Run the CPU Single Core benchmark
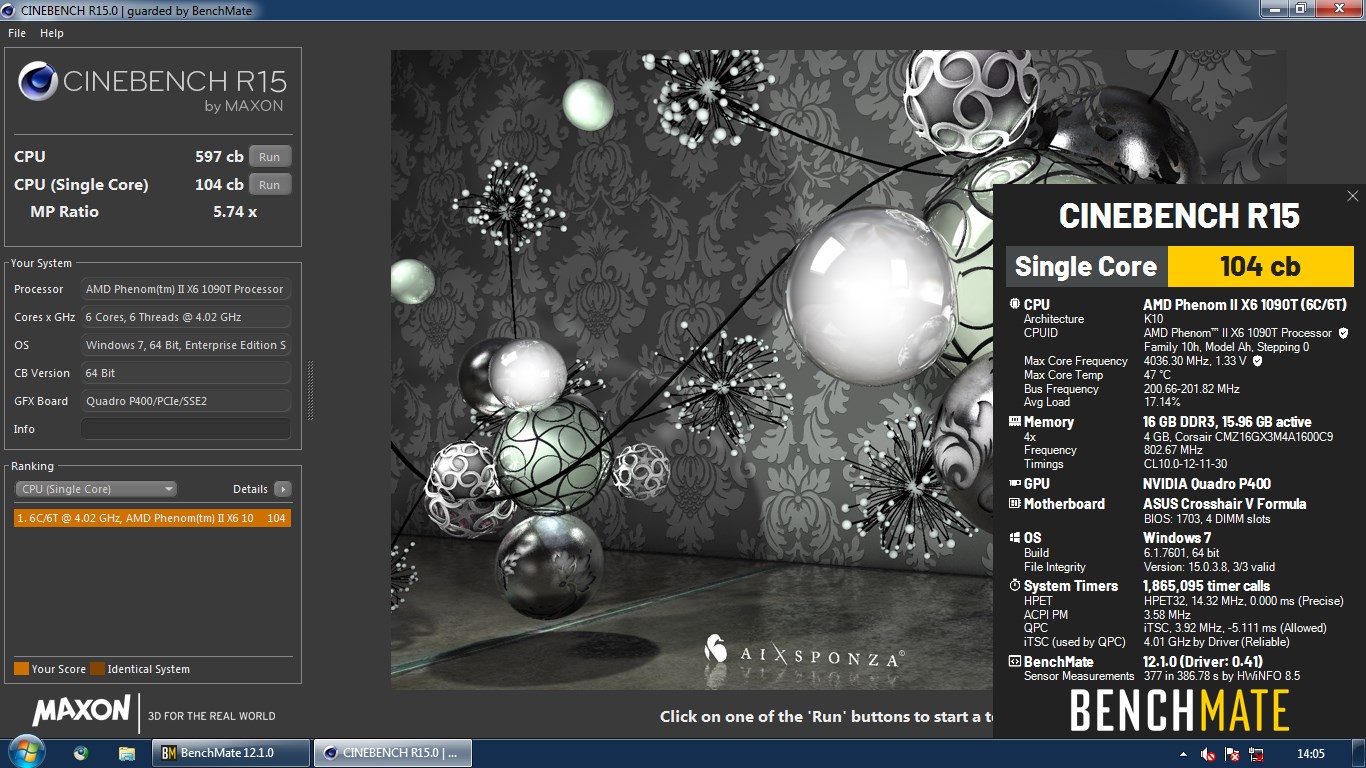 tap(270, 184)
